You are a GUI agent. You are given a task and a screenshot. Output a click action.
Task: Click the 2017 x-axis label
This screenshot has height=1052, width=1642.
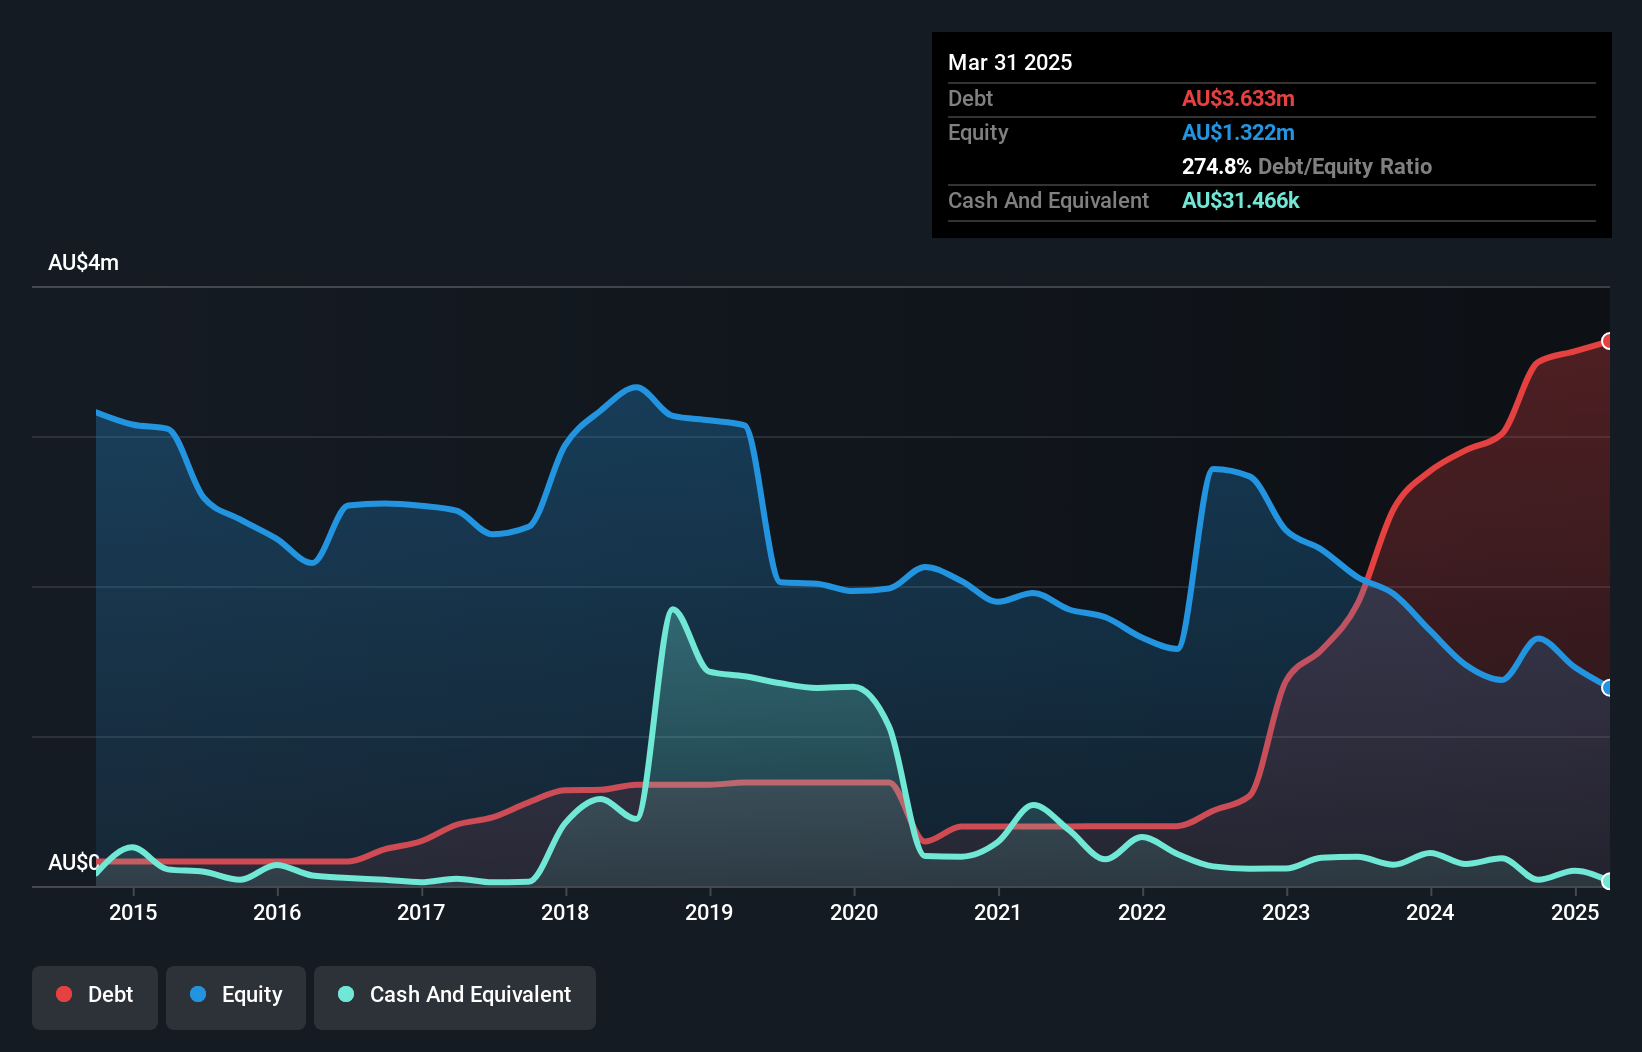[421, 912]
